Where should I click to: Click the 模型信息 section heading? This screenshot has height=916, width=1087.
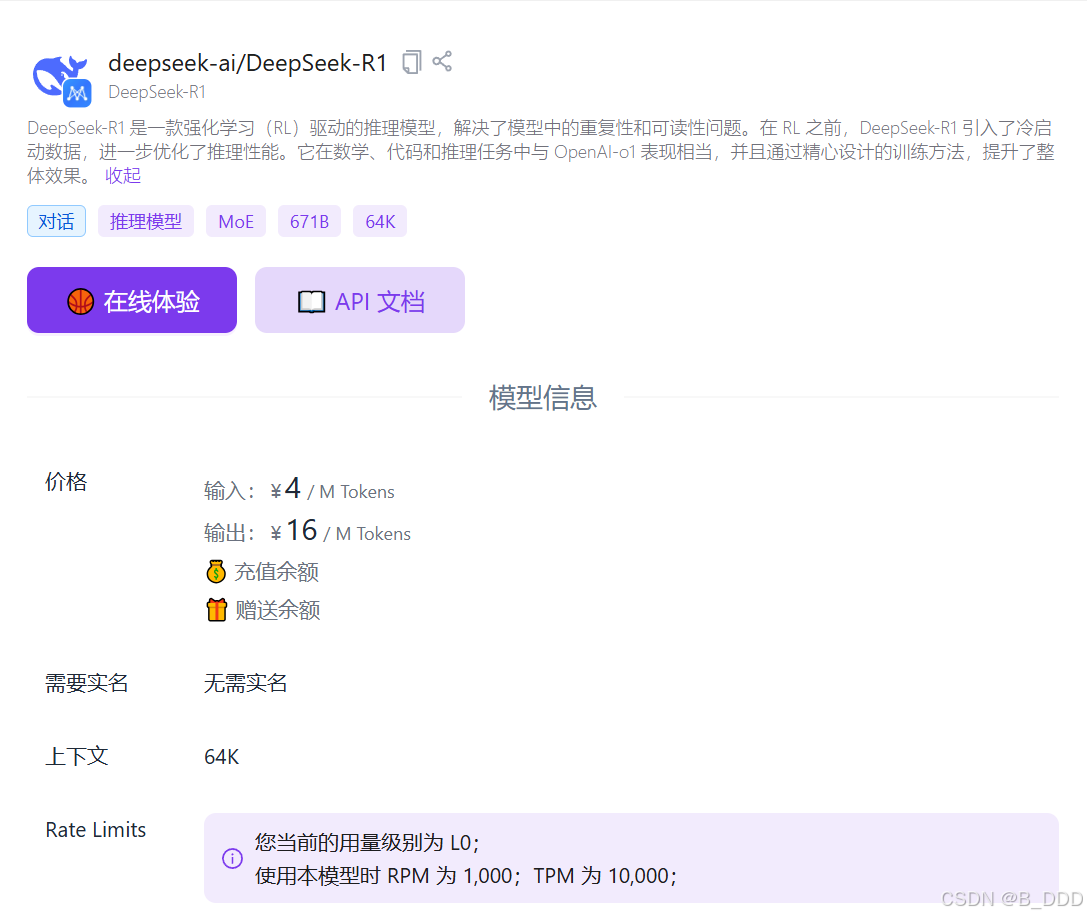[x=543, y=397]
